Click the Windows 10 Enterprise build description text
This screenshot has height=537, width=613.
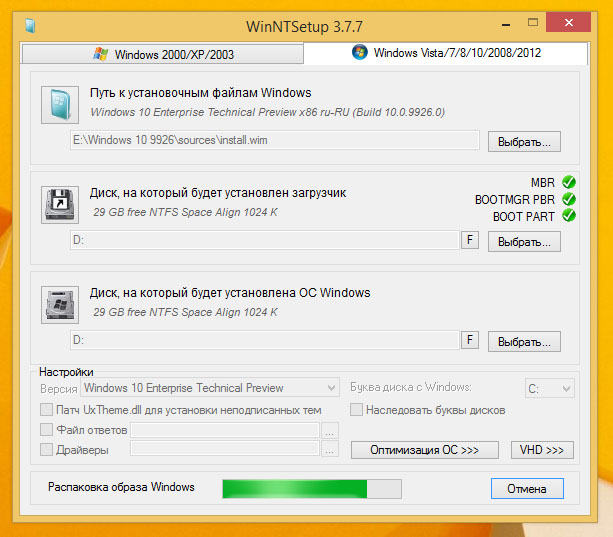click(x=268, y=113)
